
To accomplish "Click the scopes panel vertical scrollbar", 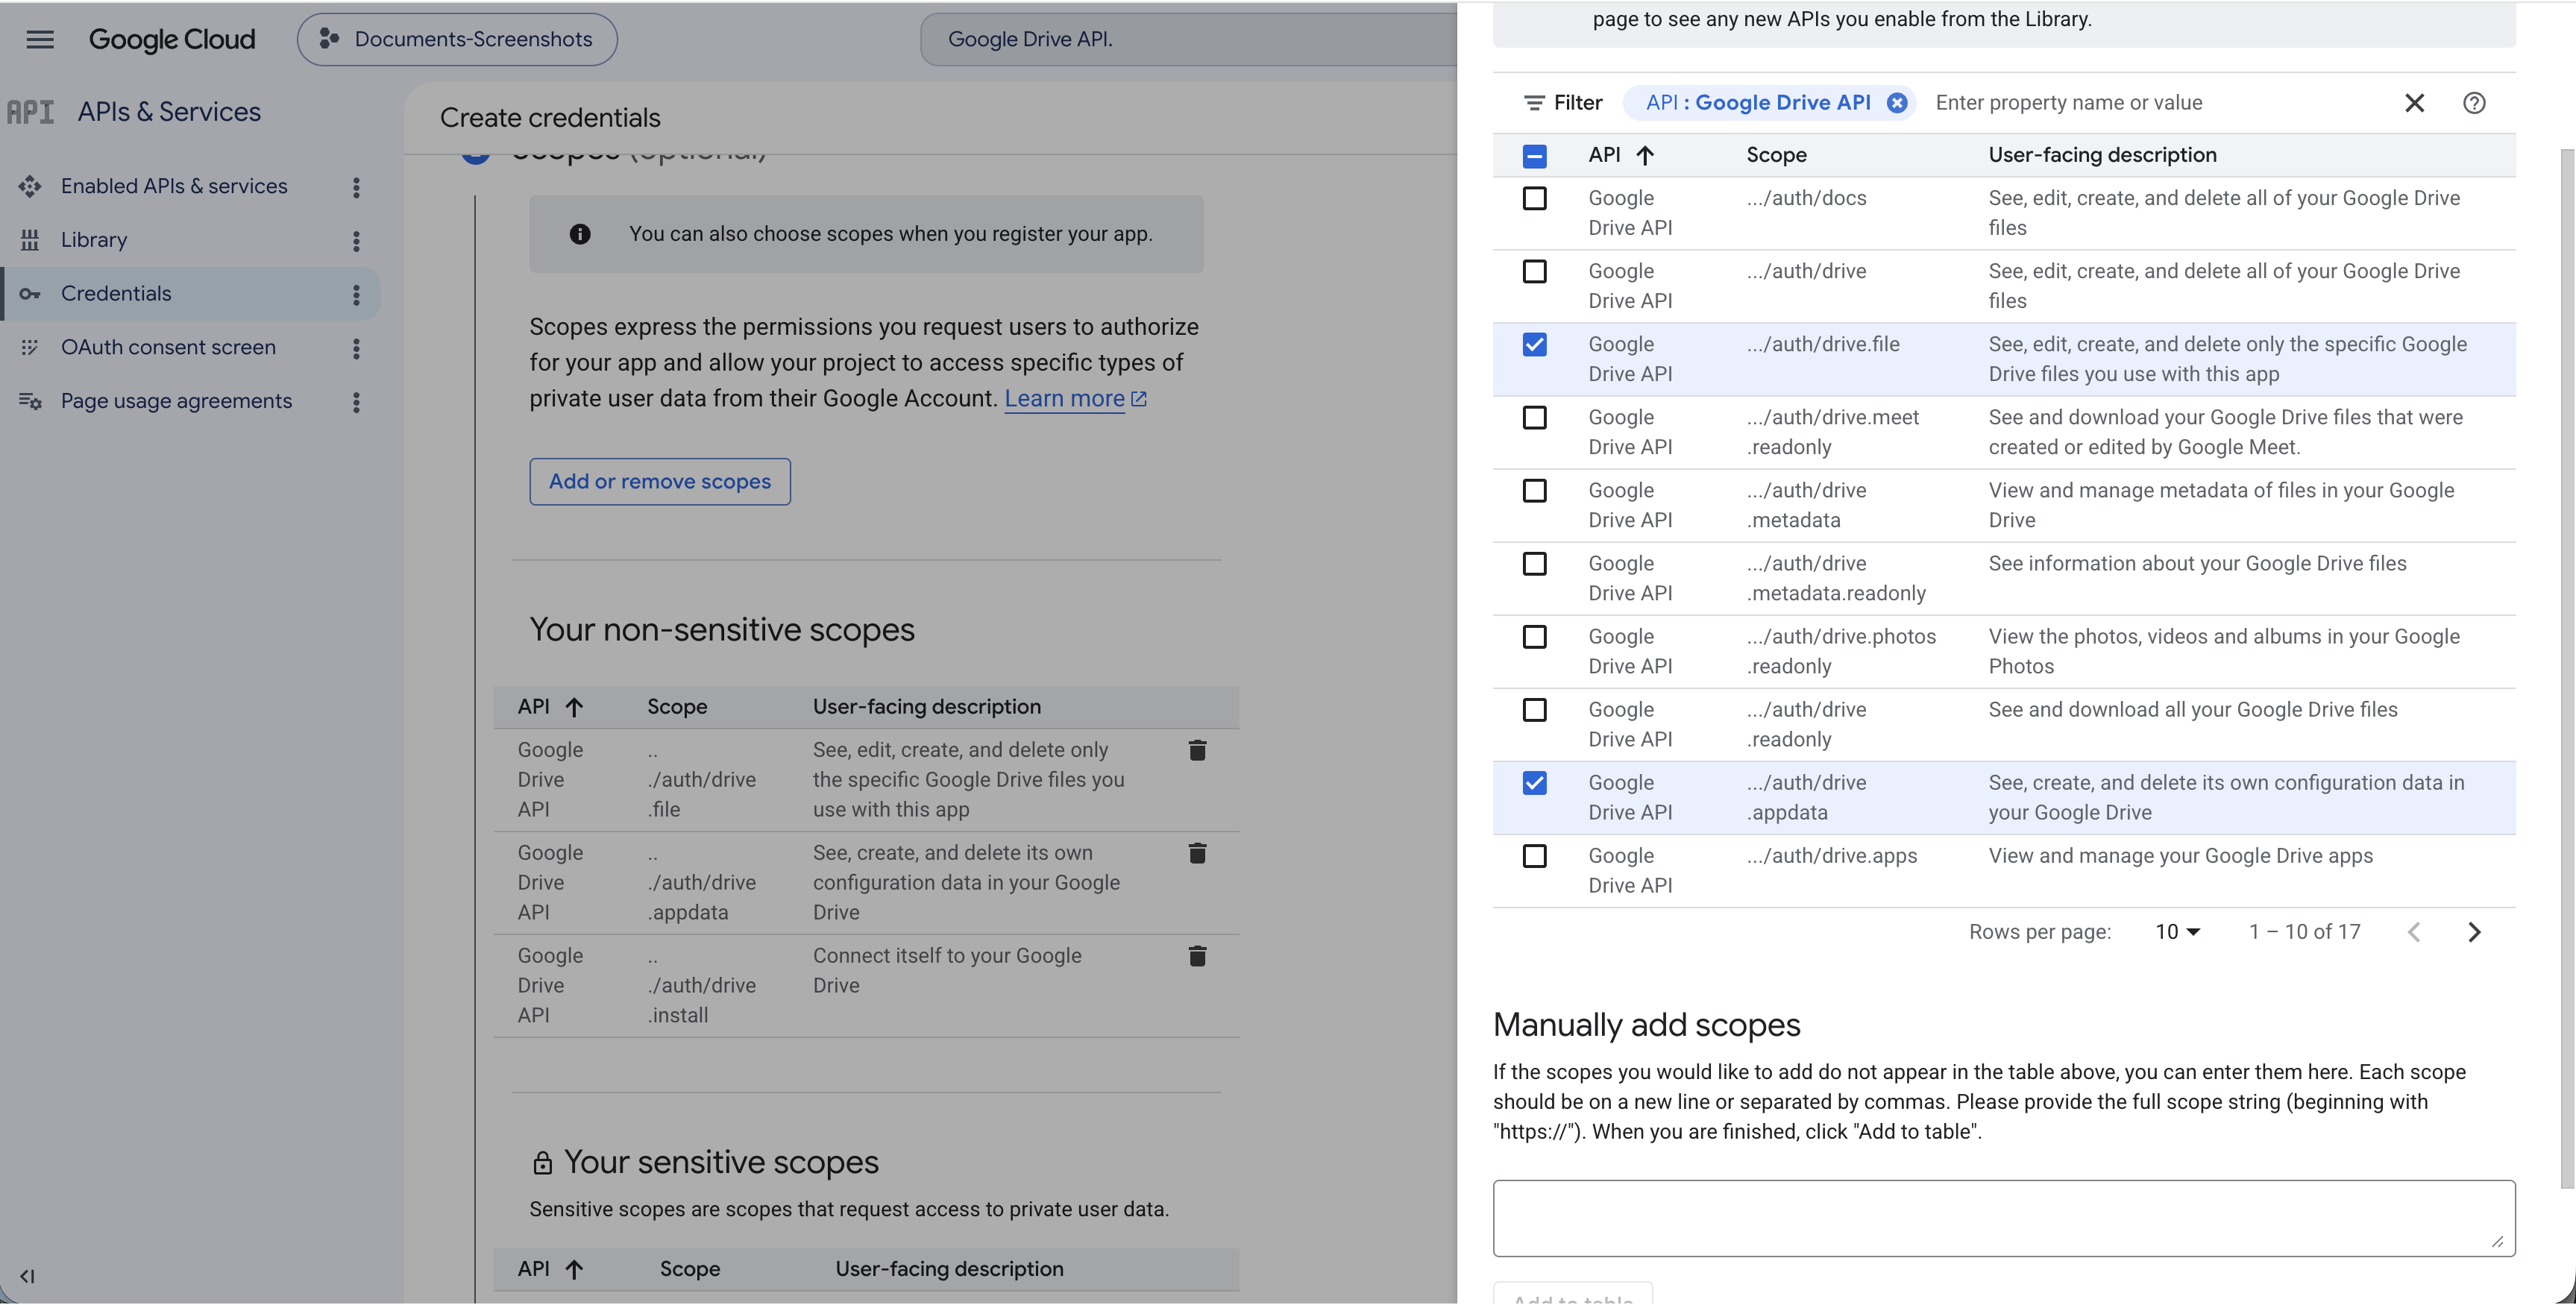I will (x=2567, y=668).
